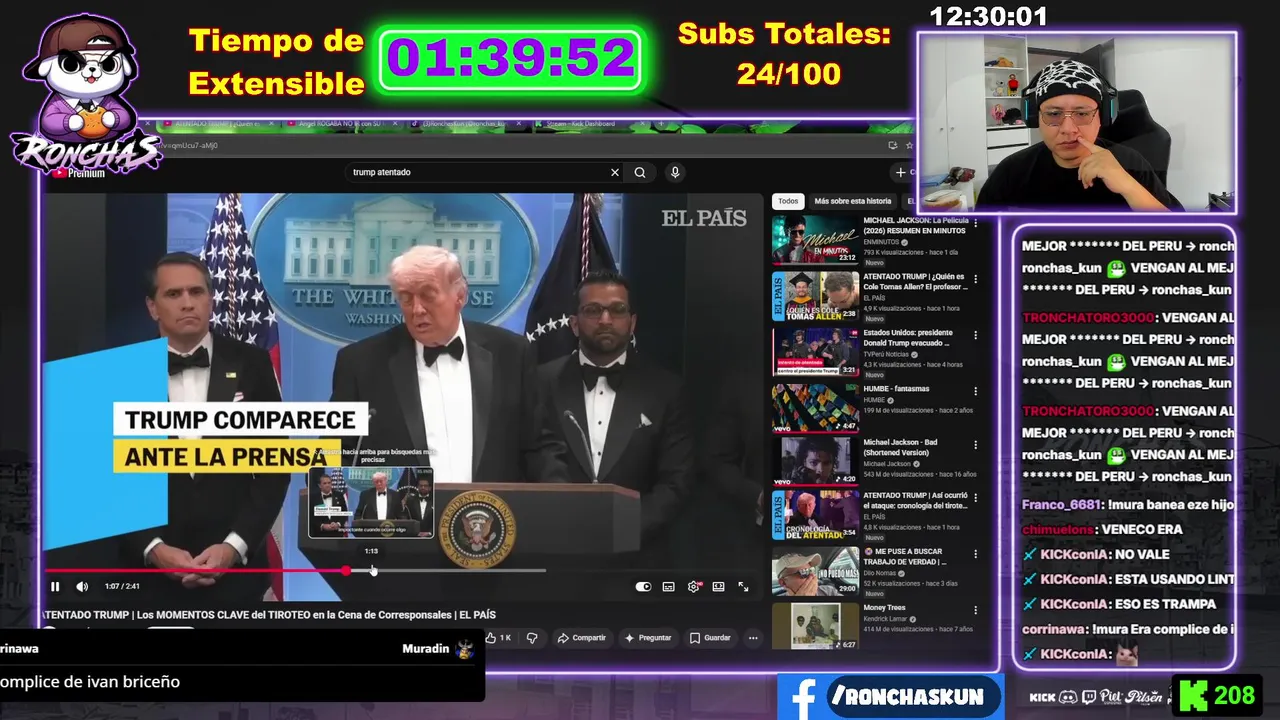The height and width of the screenshot is (720, 1280).
Task: Share the video via Compartir
Action: [x=582, y=638]
